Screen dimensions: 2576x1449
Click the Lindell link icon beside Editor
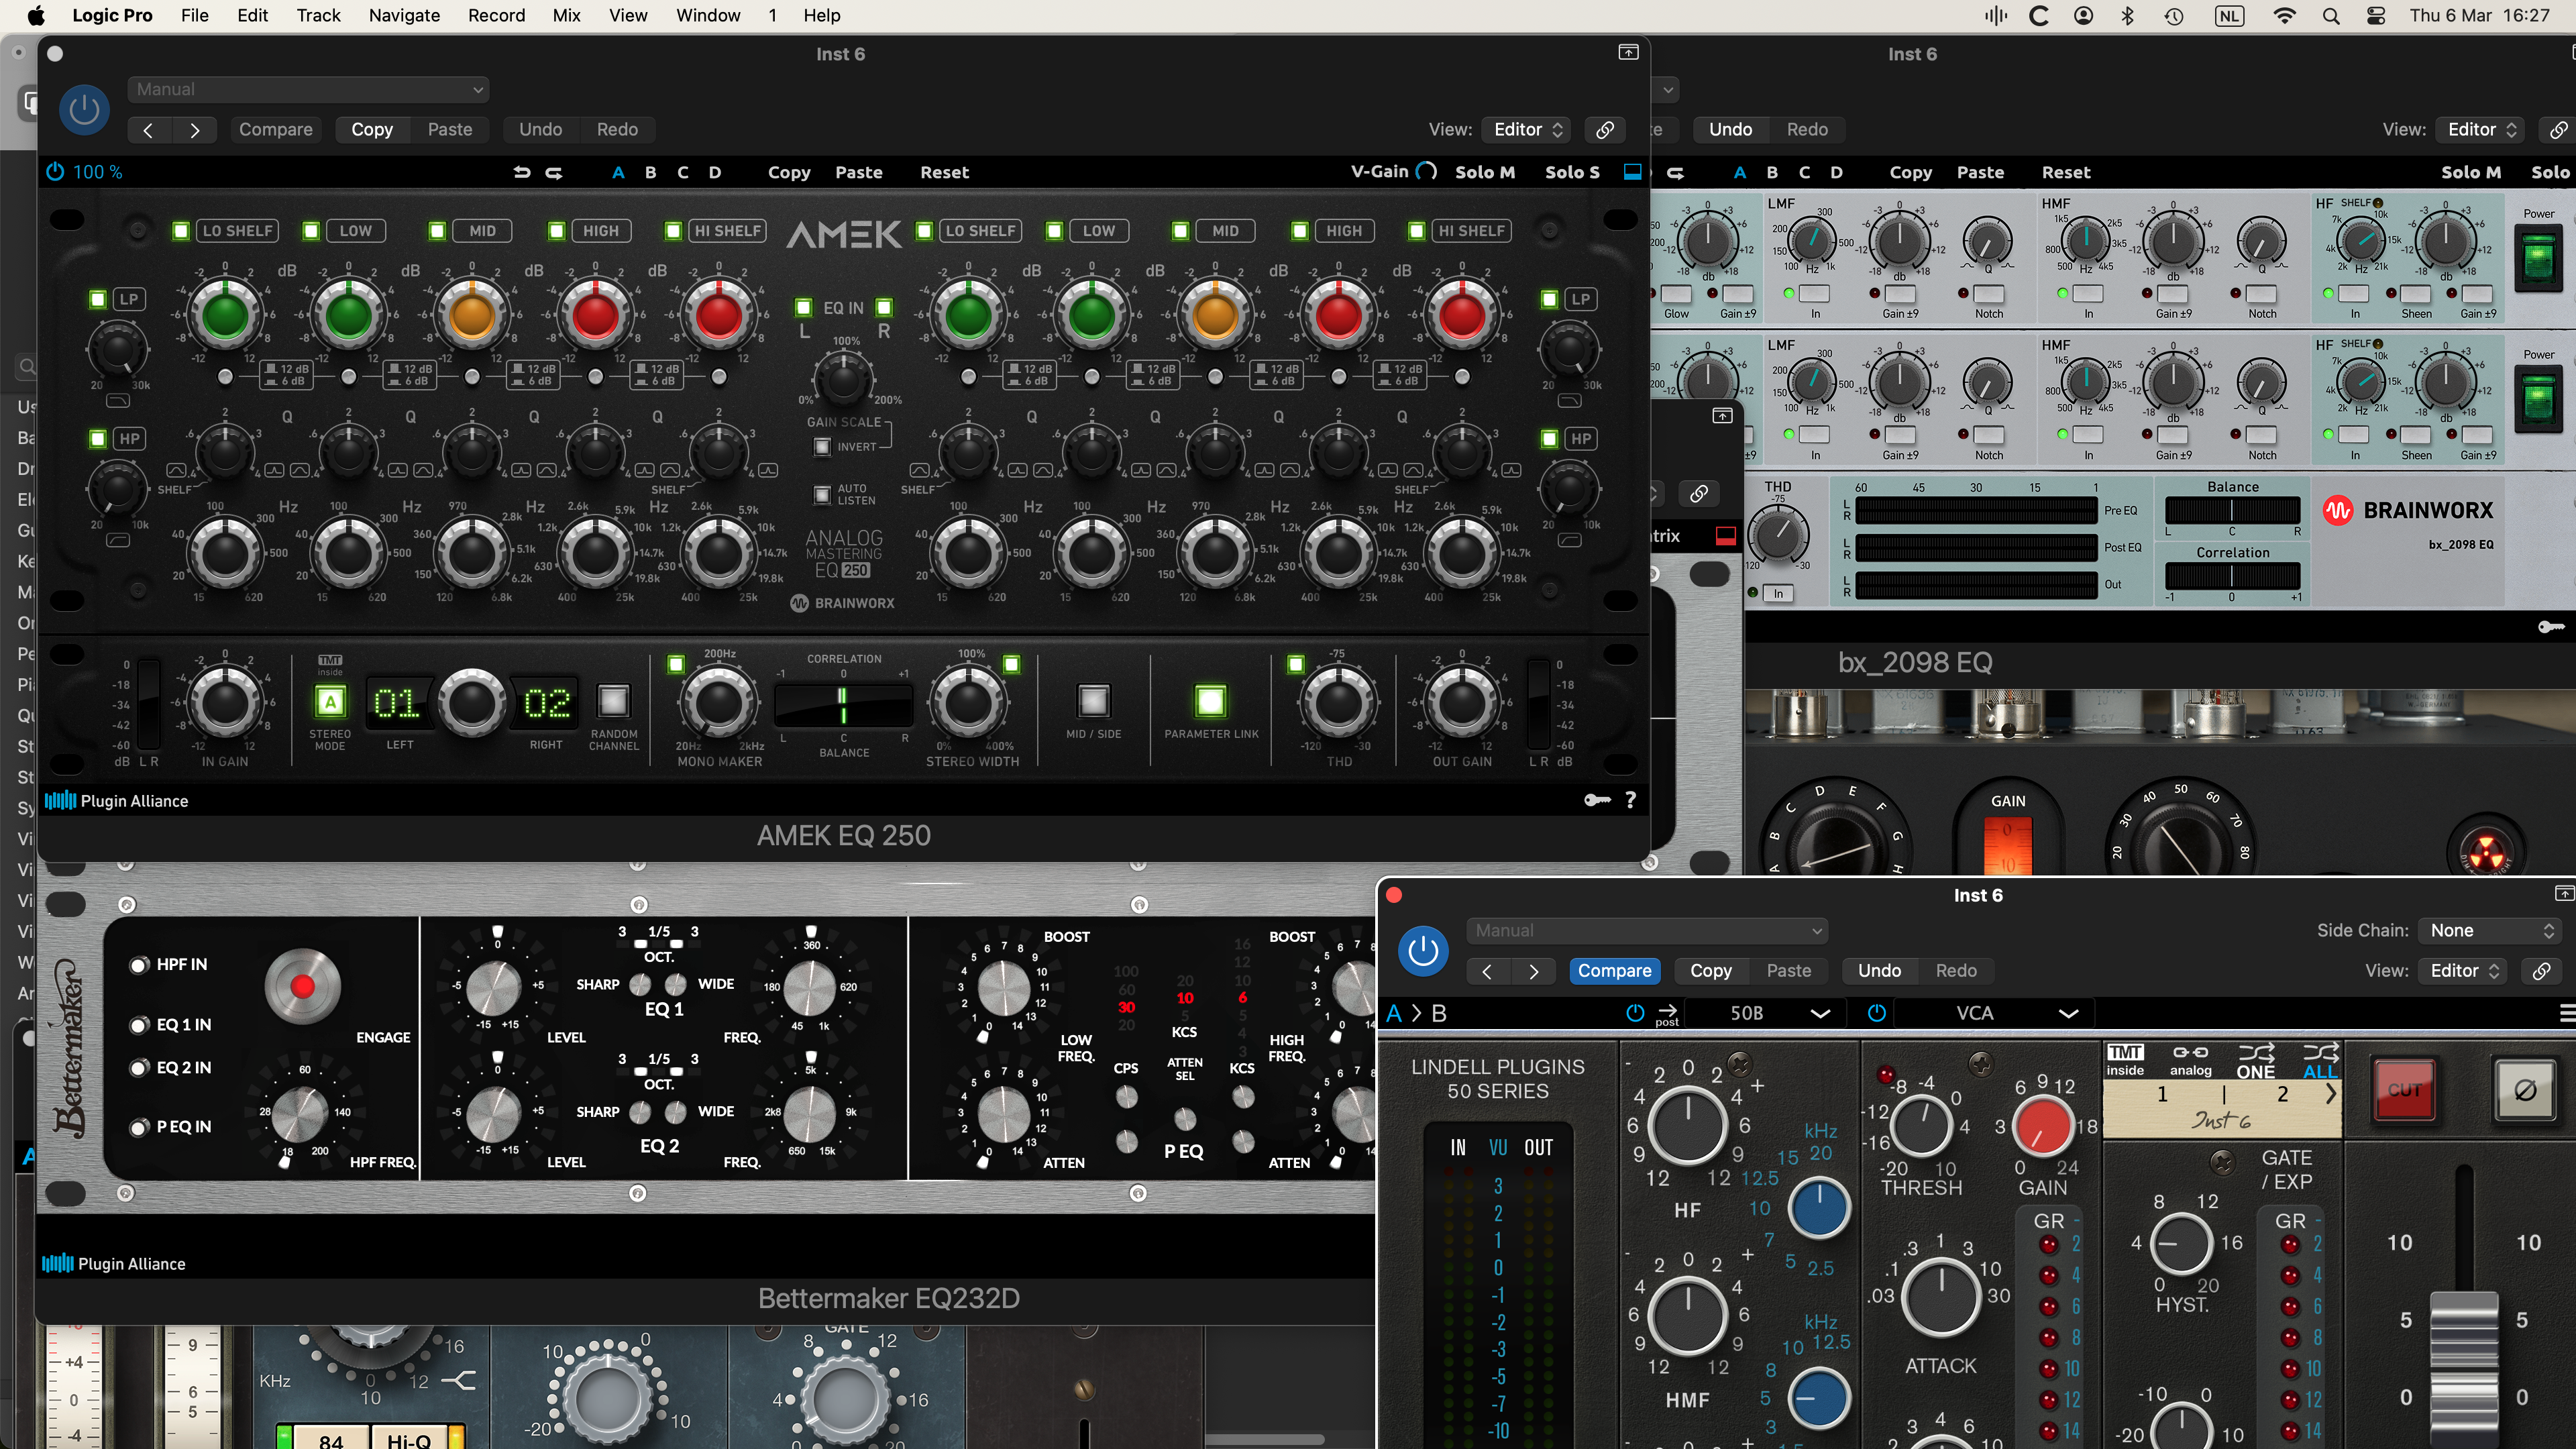(x=2541, y=971)
